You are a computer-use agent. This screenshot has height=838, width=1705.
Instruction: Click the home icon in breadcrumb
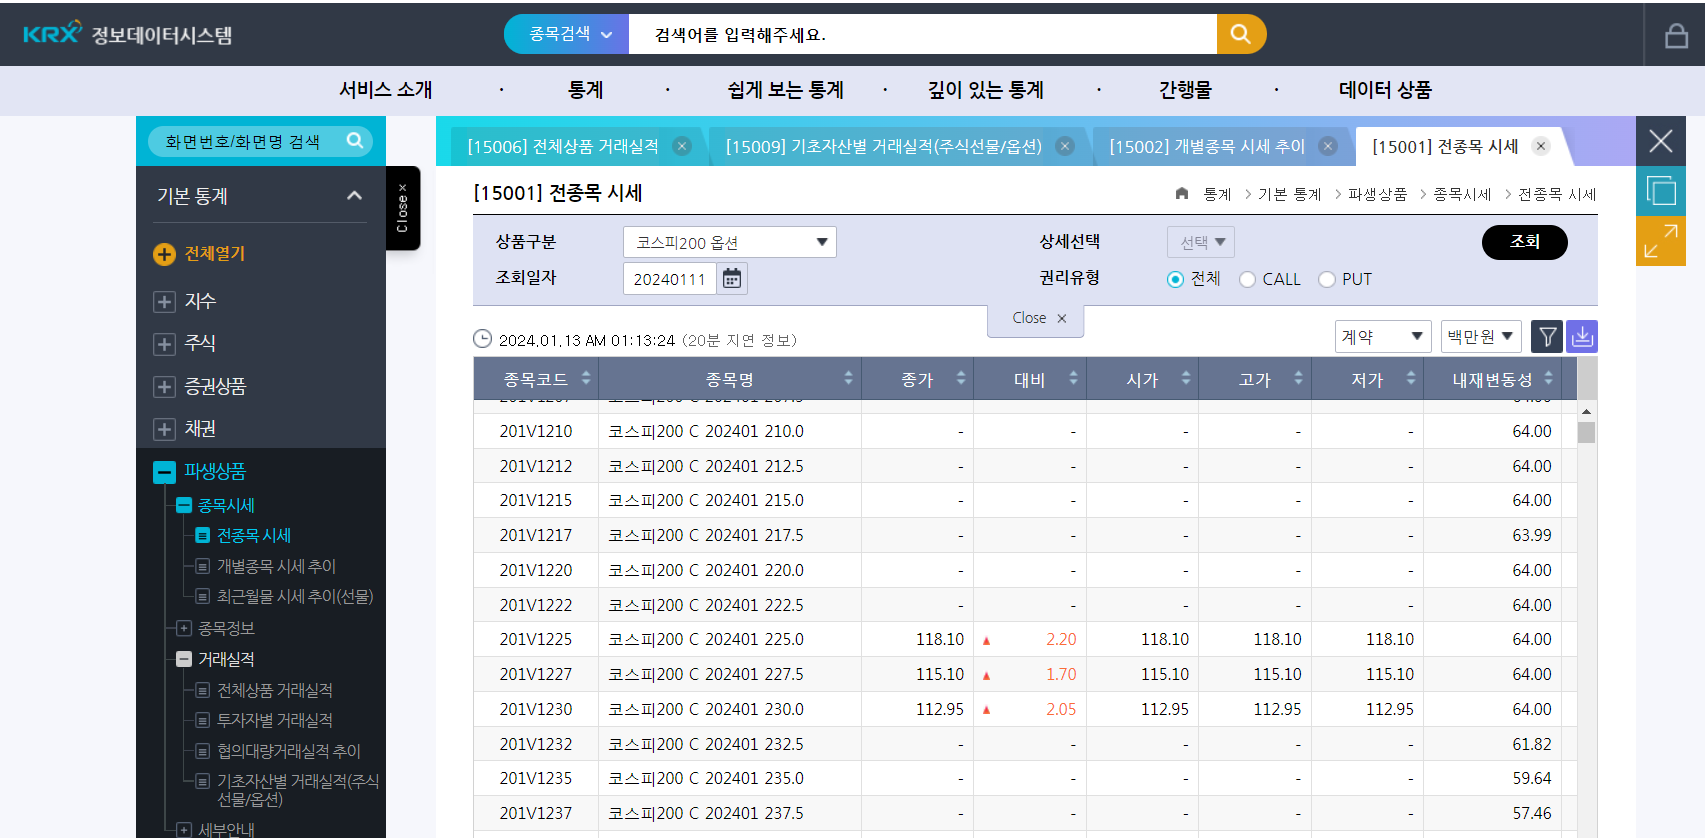(1182, 193)
